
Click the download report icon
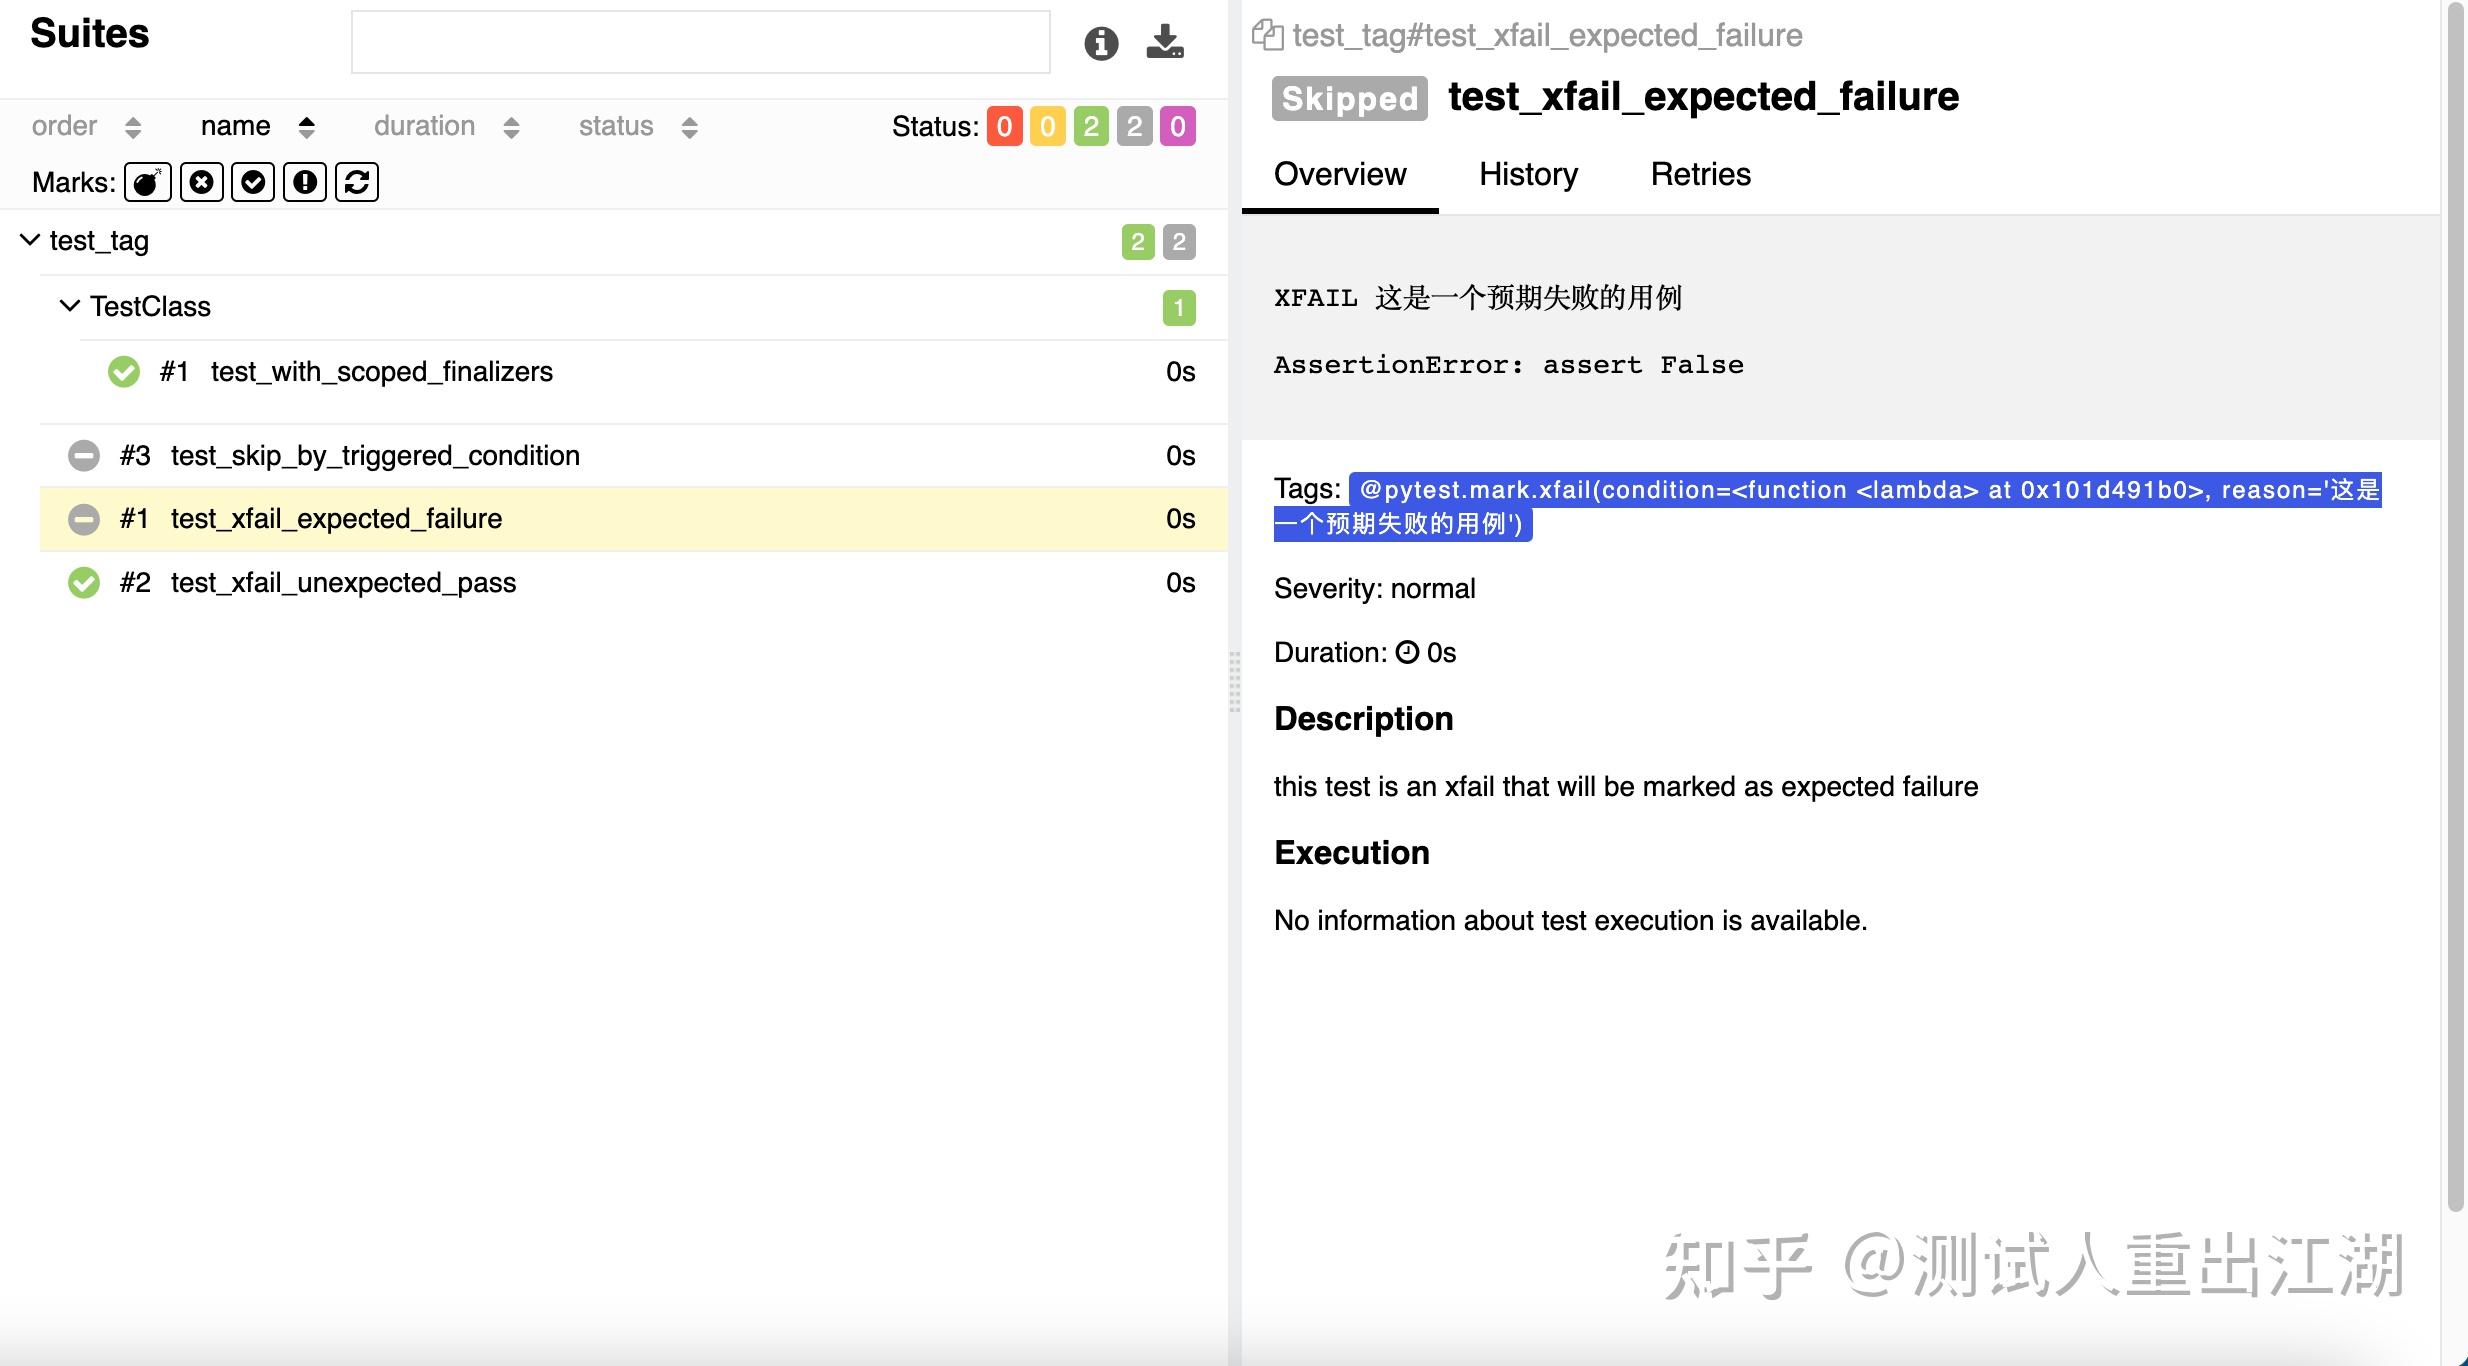click(1165, 44)
